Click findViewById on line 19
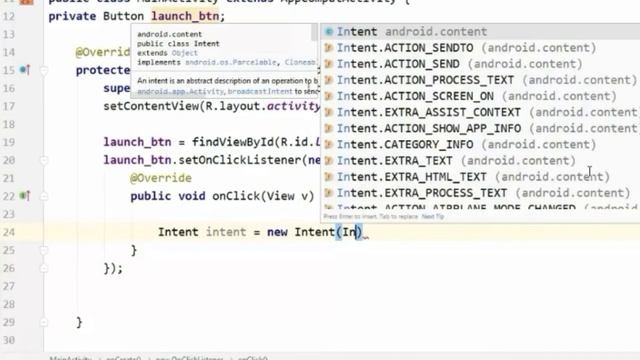The image size is (640, 360). 233,142
